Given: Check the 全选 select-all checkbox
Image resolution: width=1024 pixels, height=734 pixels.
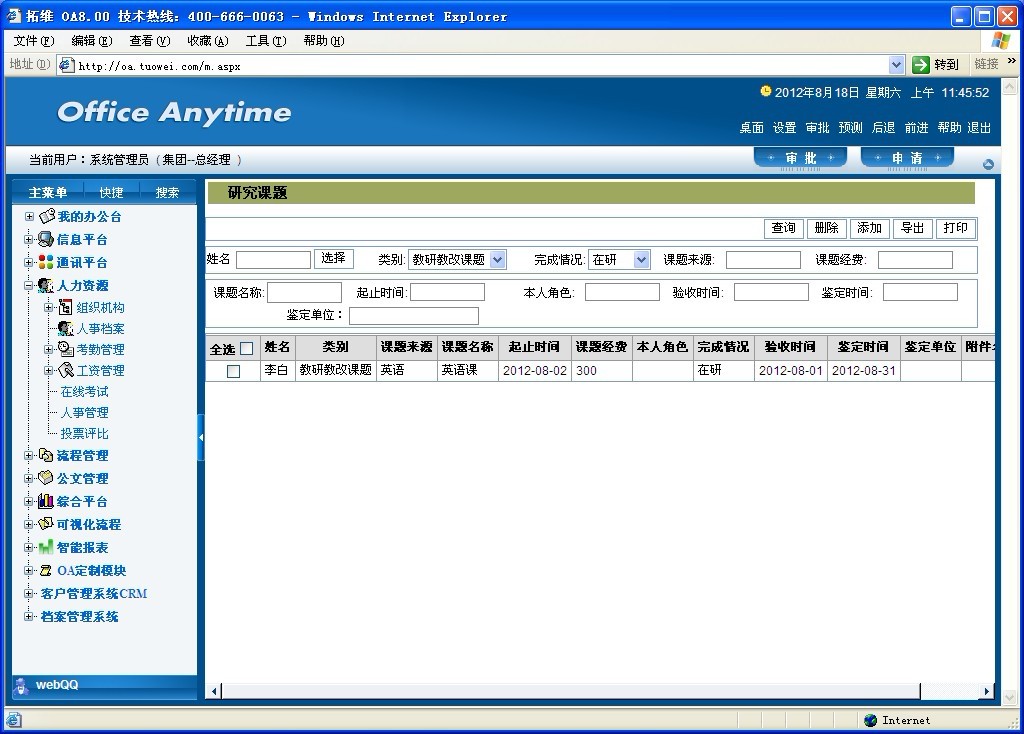Looking at the screenshot, I should pos(247,349).
